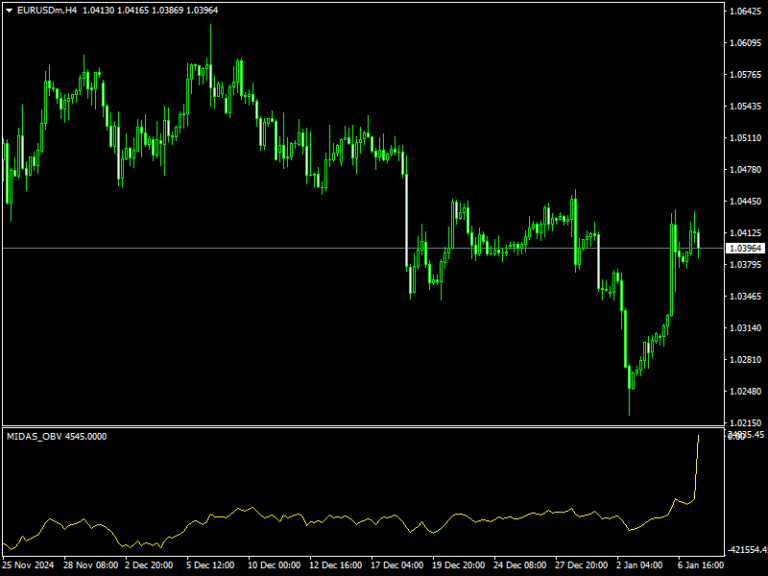Image resolution: width=768 pixels, height=576 pixels.
Task: Click price scale value 1.04125
Action: point(745,233)
